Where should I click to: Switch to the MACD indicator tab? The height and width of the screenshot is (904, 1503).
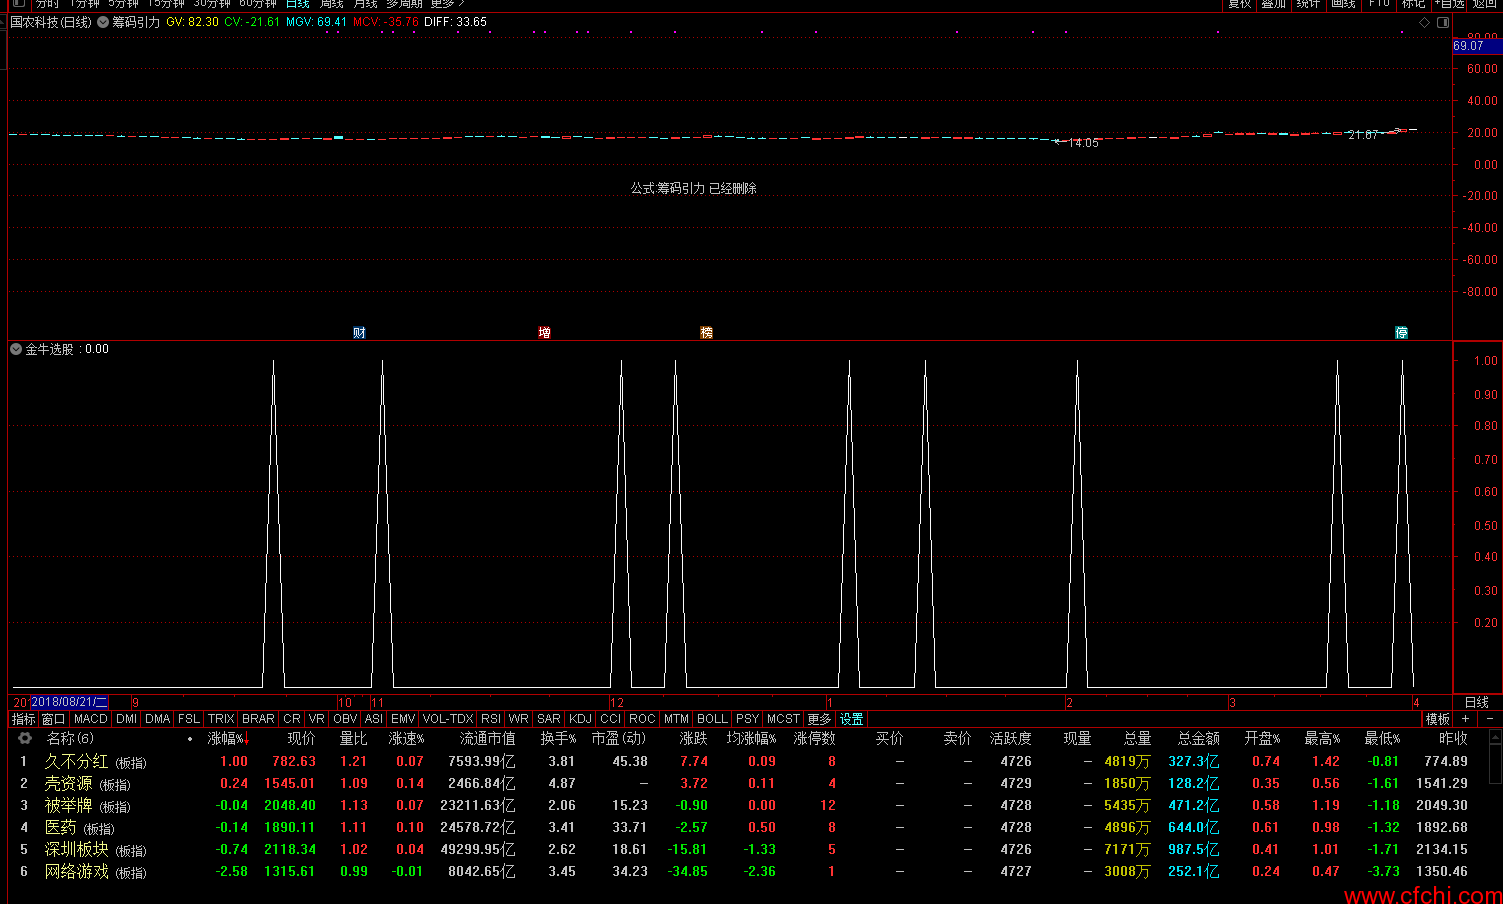point(90,719)
